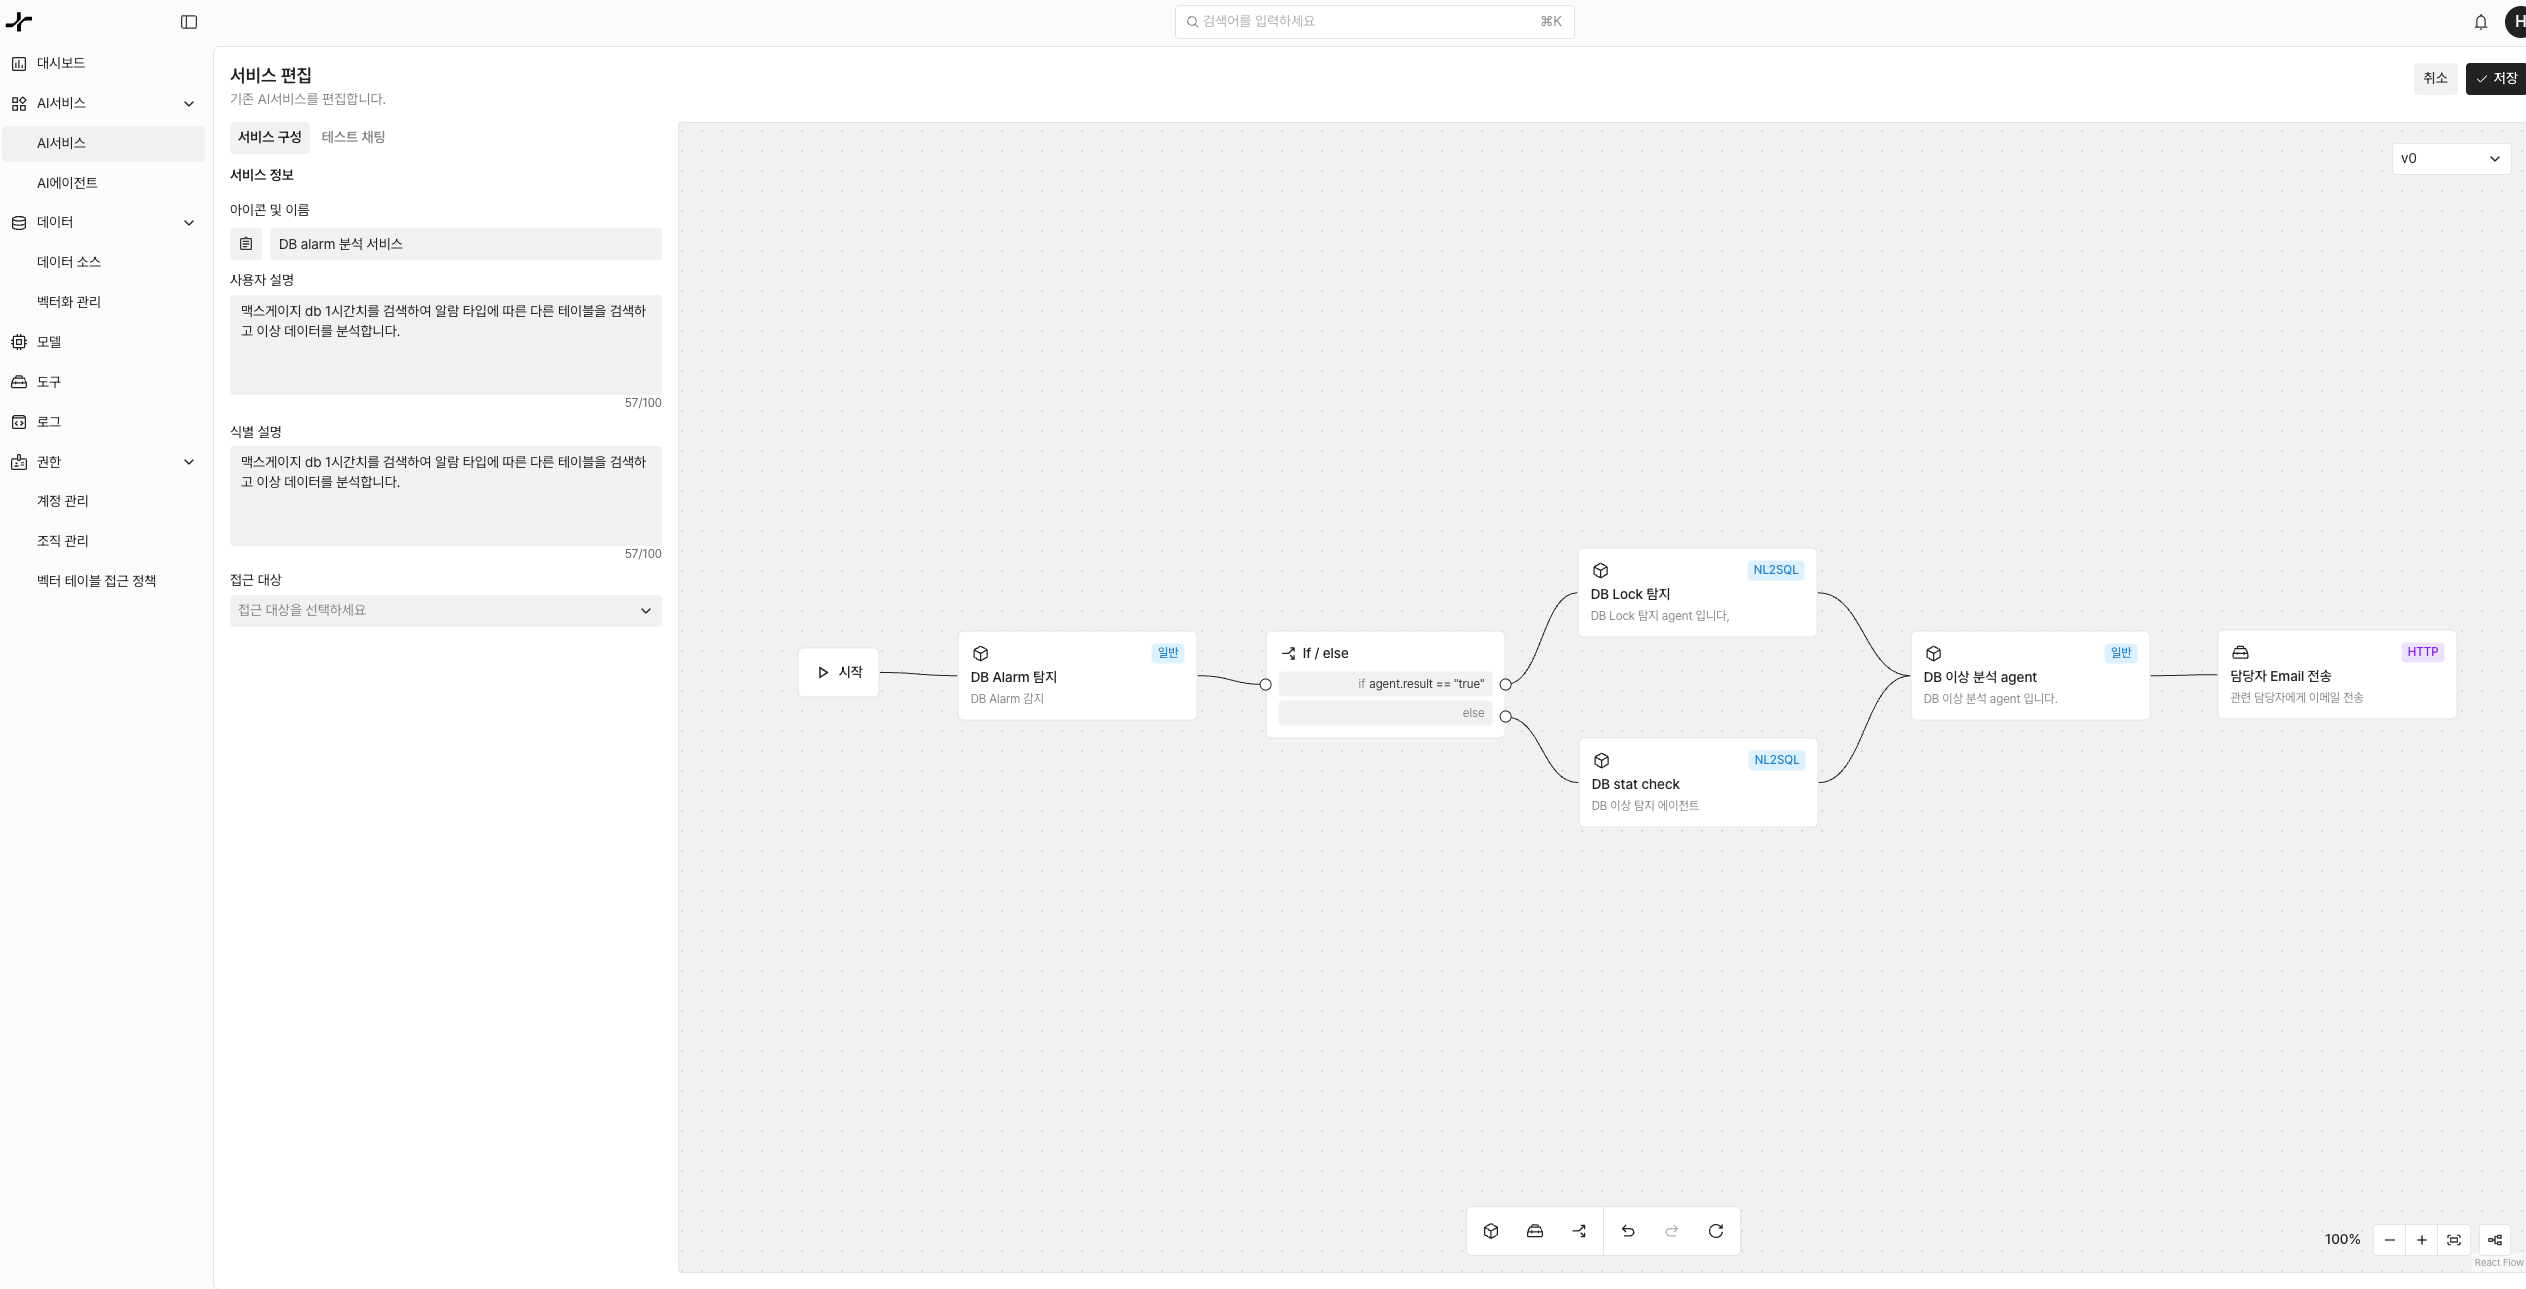The width and height of the screenshot is (2526, 1289).
Task: Click the branch condition toolbar icon
Action: click(1579, 1231)
